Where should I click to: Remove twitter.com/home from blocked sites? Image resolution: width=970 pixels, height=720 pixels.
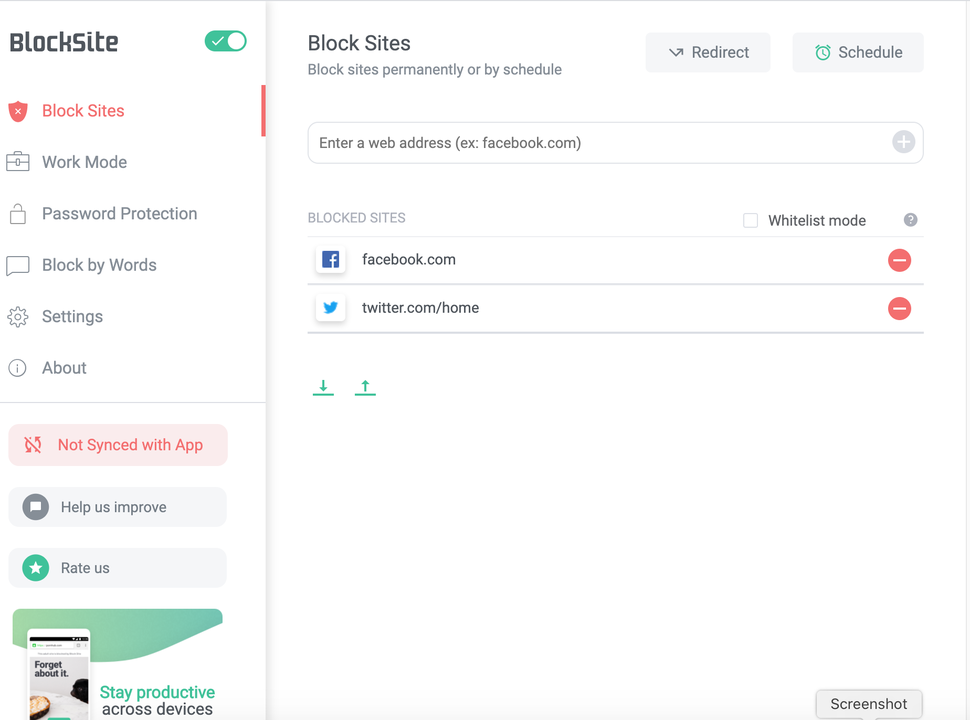pos(899,308)
